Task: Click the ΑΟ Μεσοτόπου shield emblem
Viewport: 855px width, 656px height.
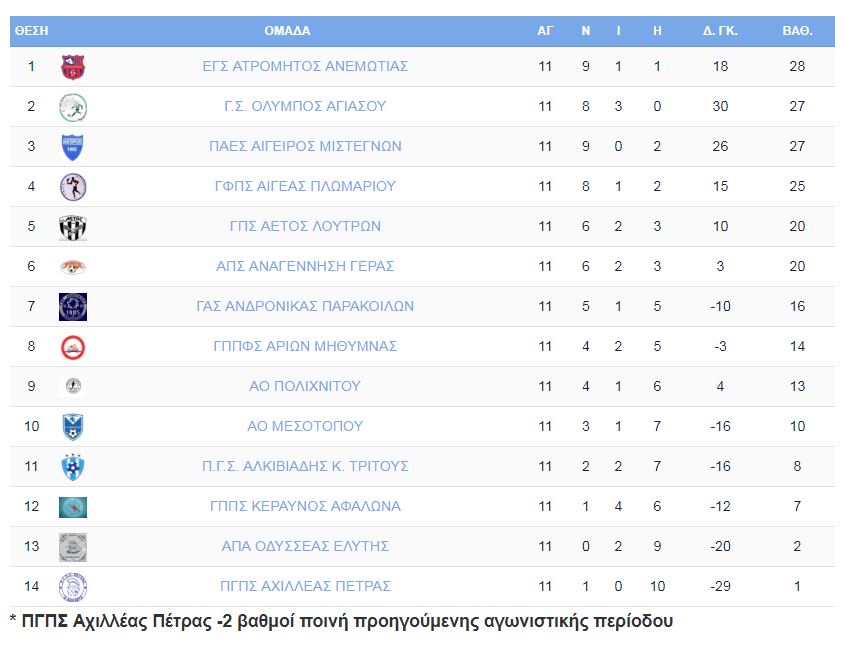Action: point(73,427)
